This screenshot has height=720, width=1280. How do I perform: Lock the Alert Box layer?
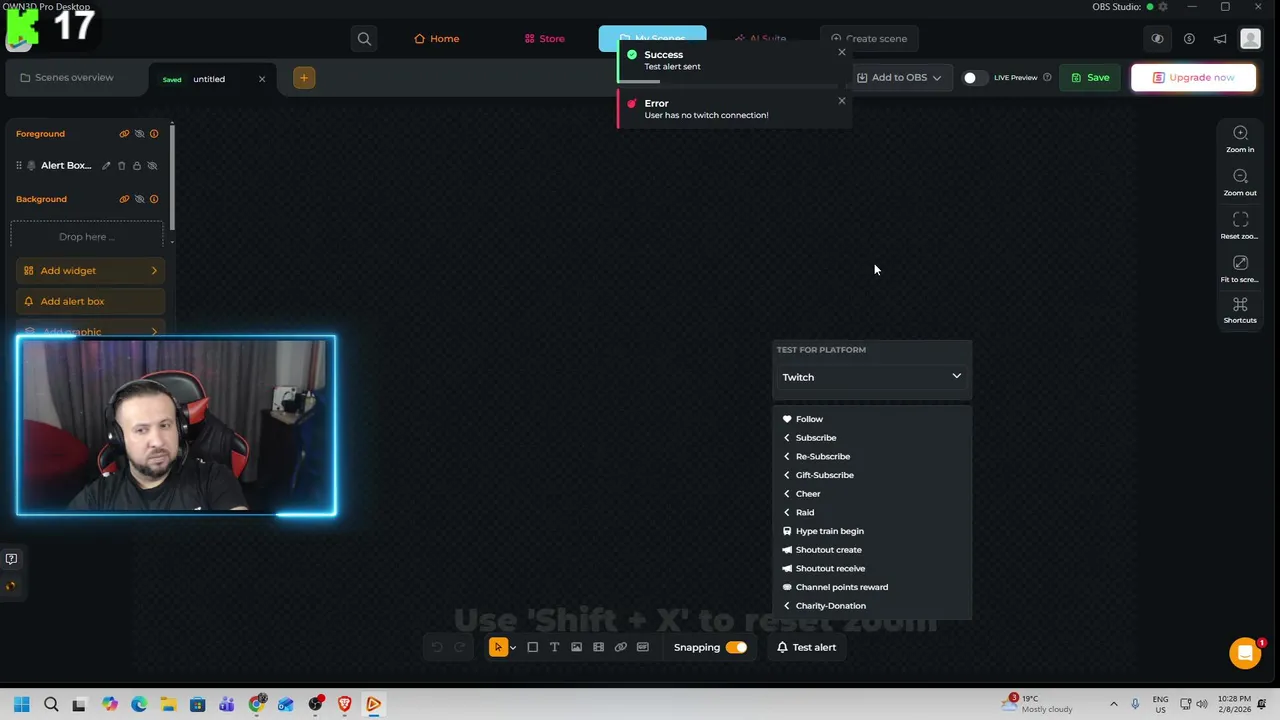(137, 165)
